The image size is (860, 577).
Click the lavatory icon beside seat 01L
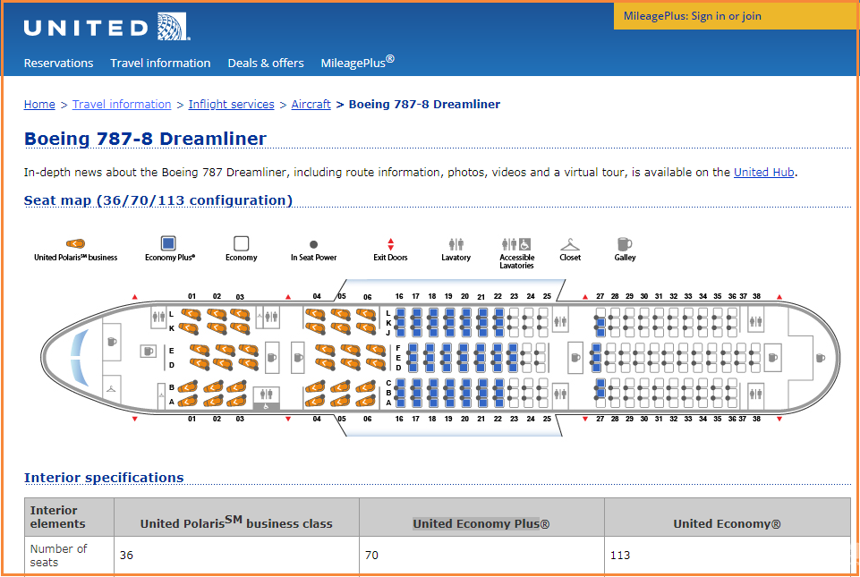click(159, 316)
